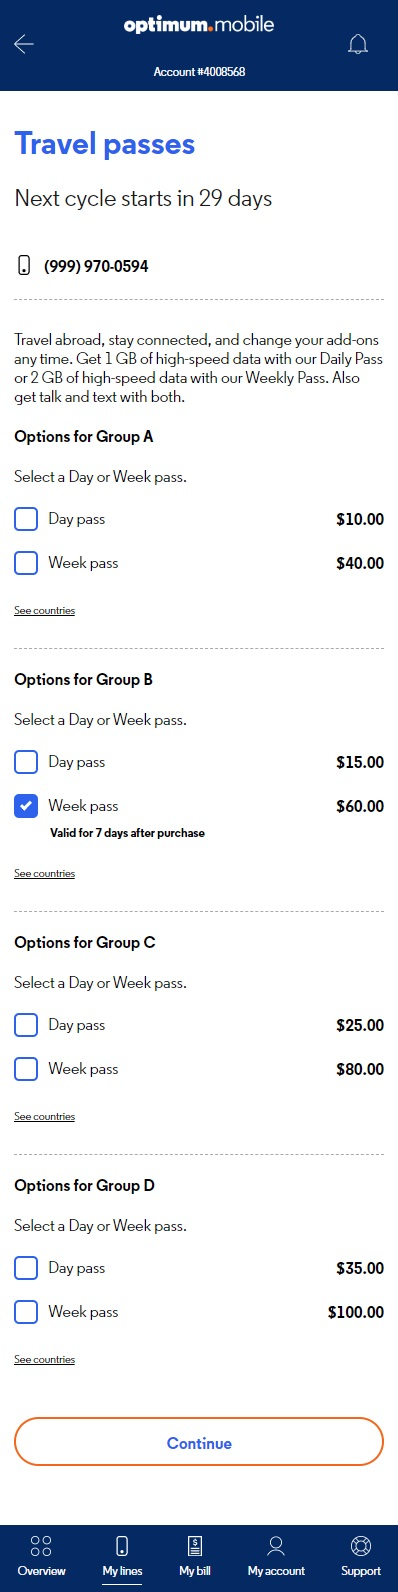398x1592 pixels.
Task: Open the notifications bell
Action: [x=358, y=44]
